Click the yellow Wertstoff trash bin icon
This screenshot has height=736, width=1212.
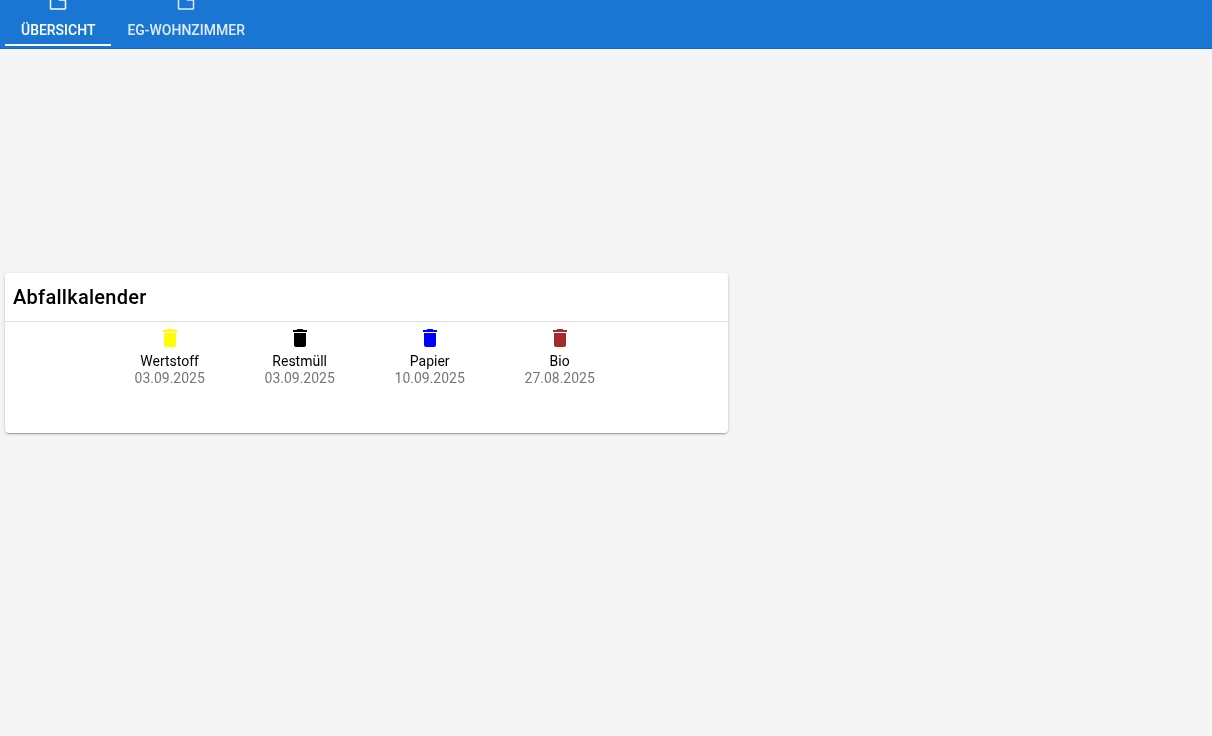point(170,338)
